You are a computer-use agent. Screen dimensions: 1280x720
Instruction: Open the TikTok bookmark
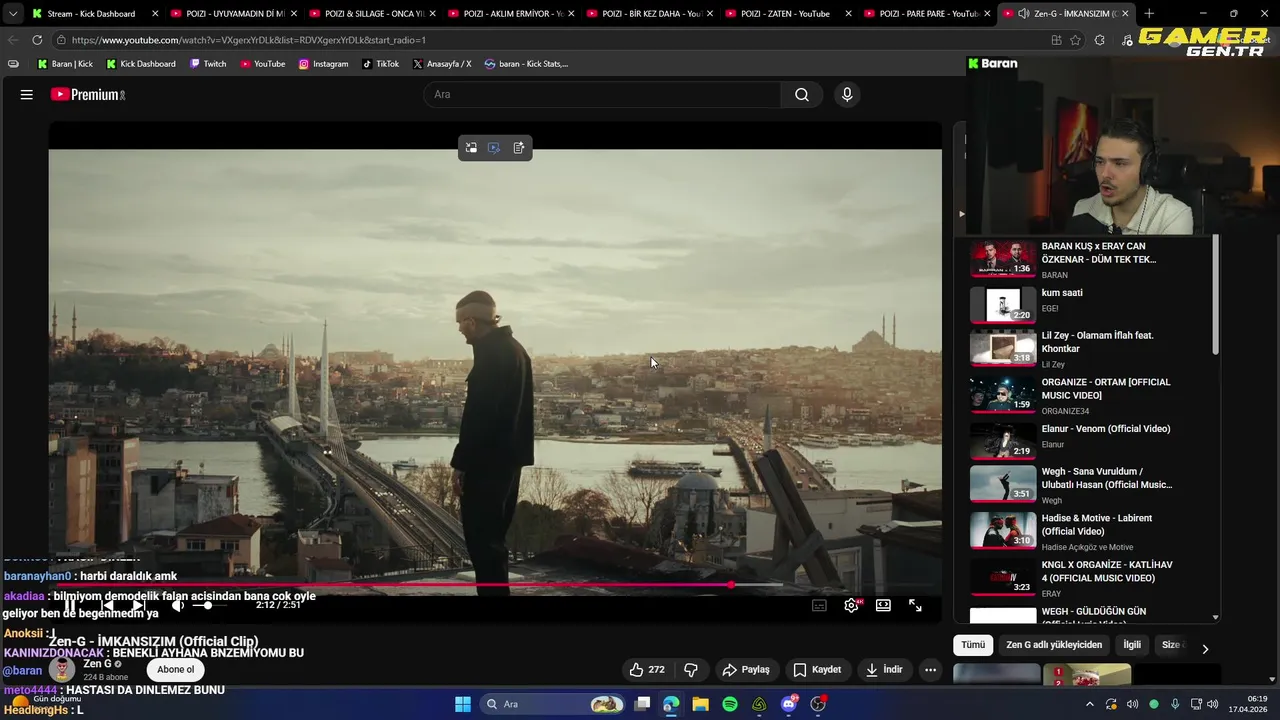point(381,64)
